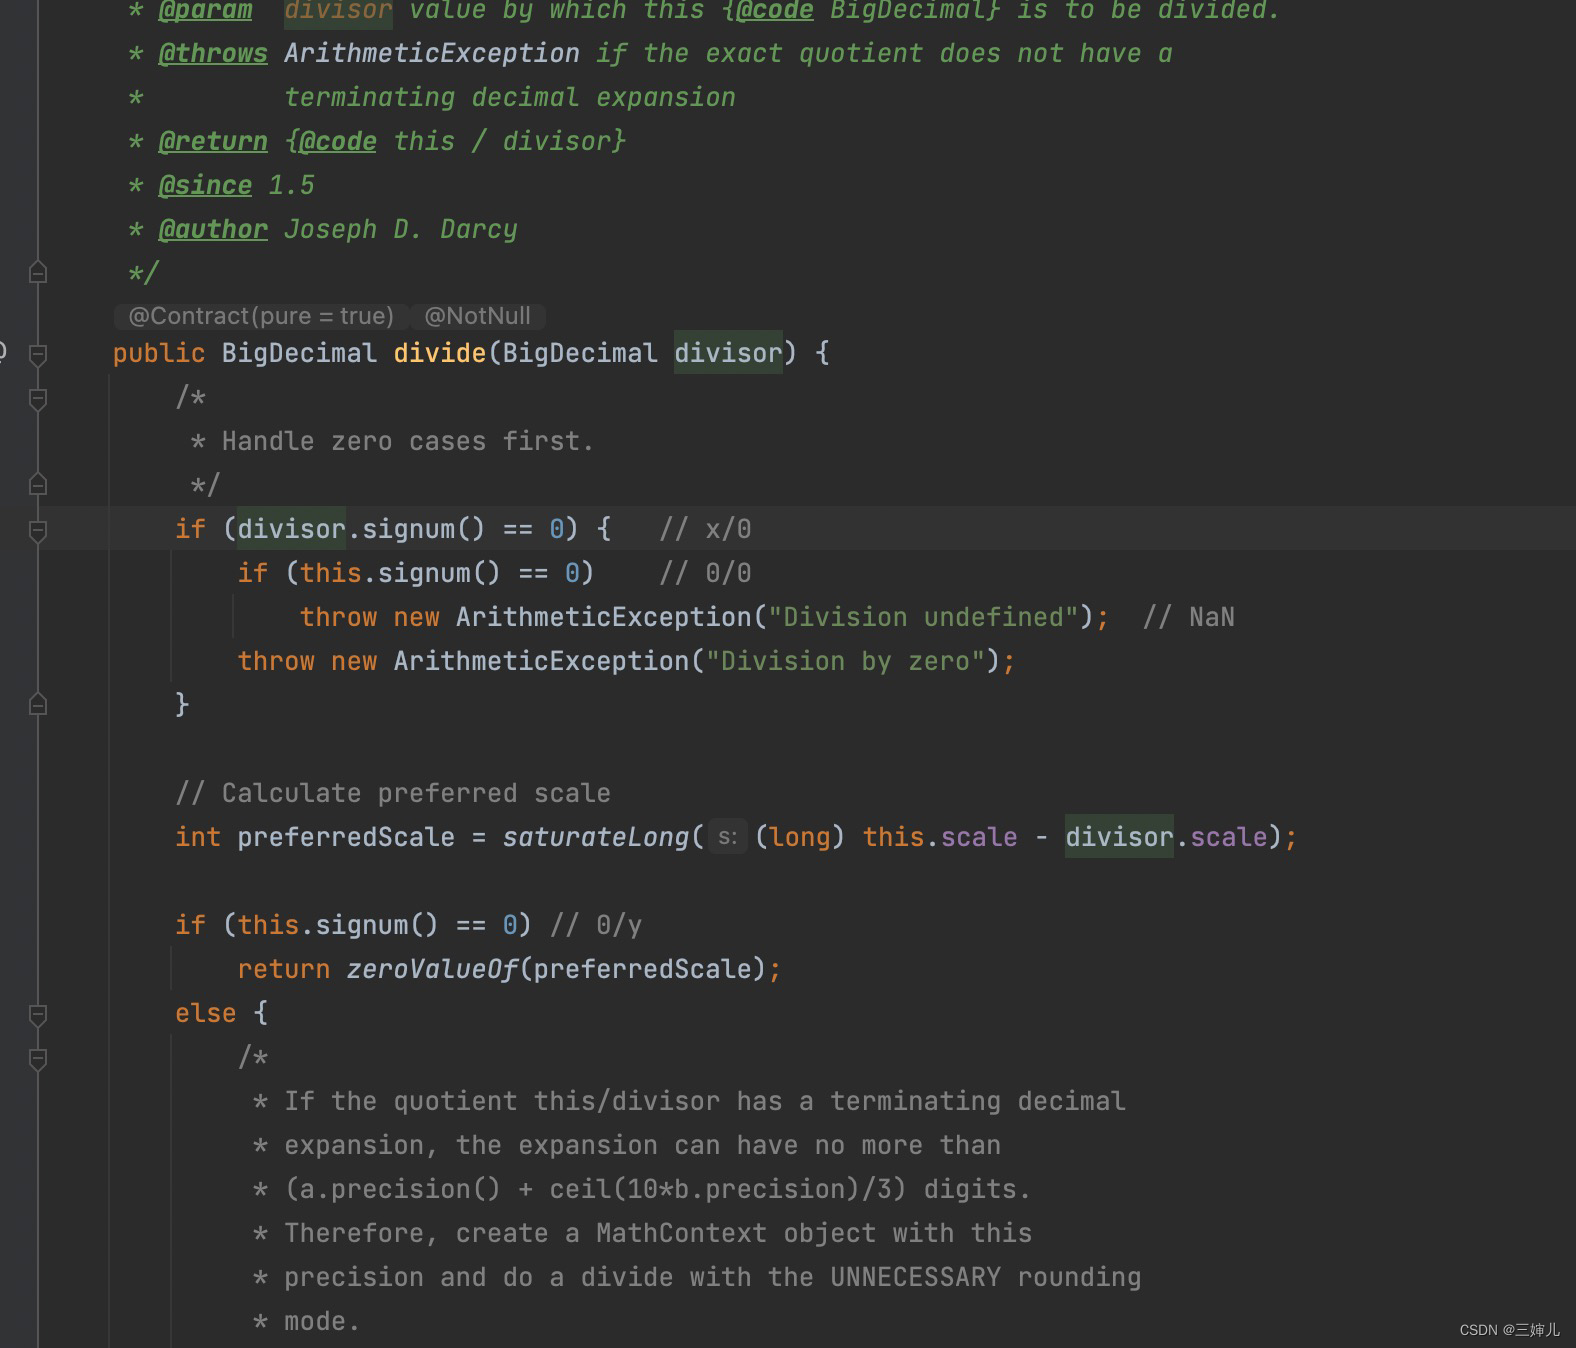
Task: Click fold marker at 'Handle zero cases' comment end
Action: pos(38,485)
